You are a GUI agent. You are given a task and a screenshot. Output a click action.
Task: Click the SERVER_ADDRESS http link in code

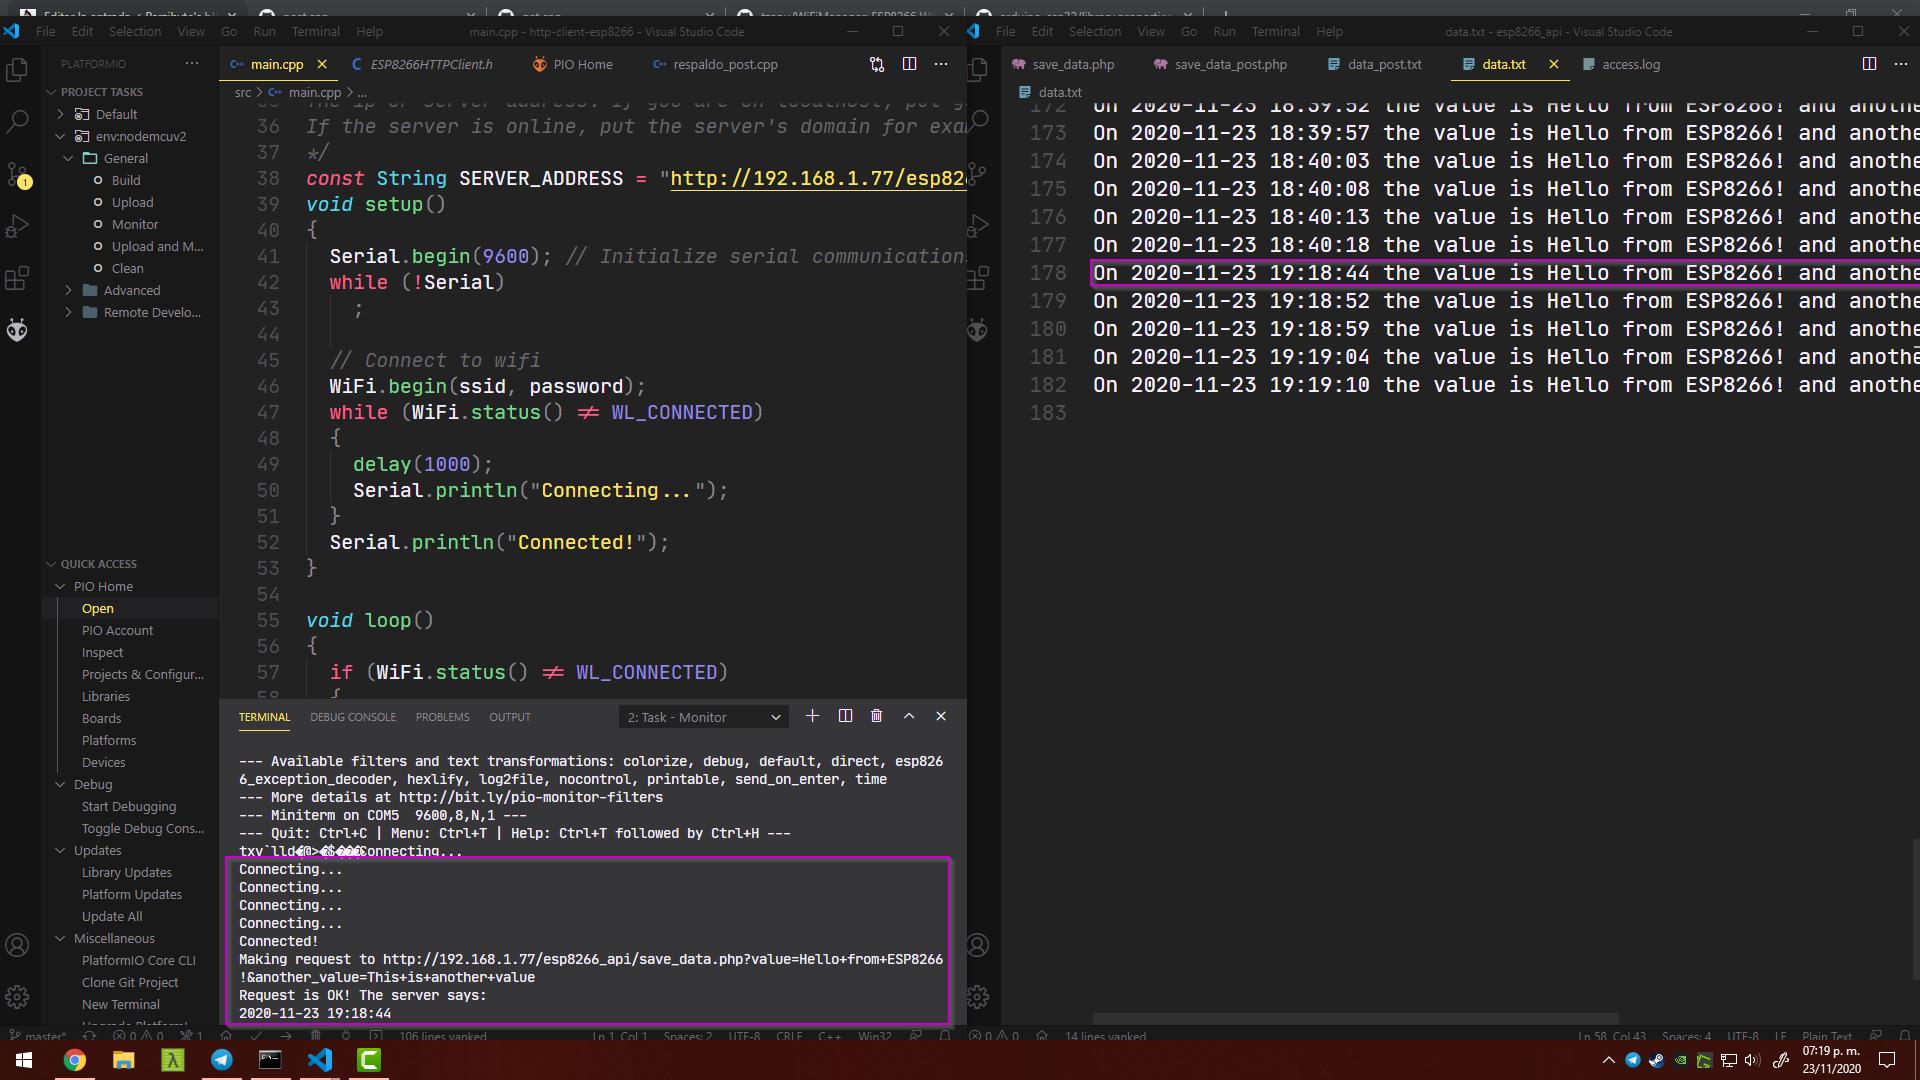pyautogui.click(x=816, y=179)
